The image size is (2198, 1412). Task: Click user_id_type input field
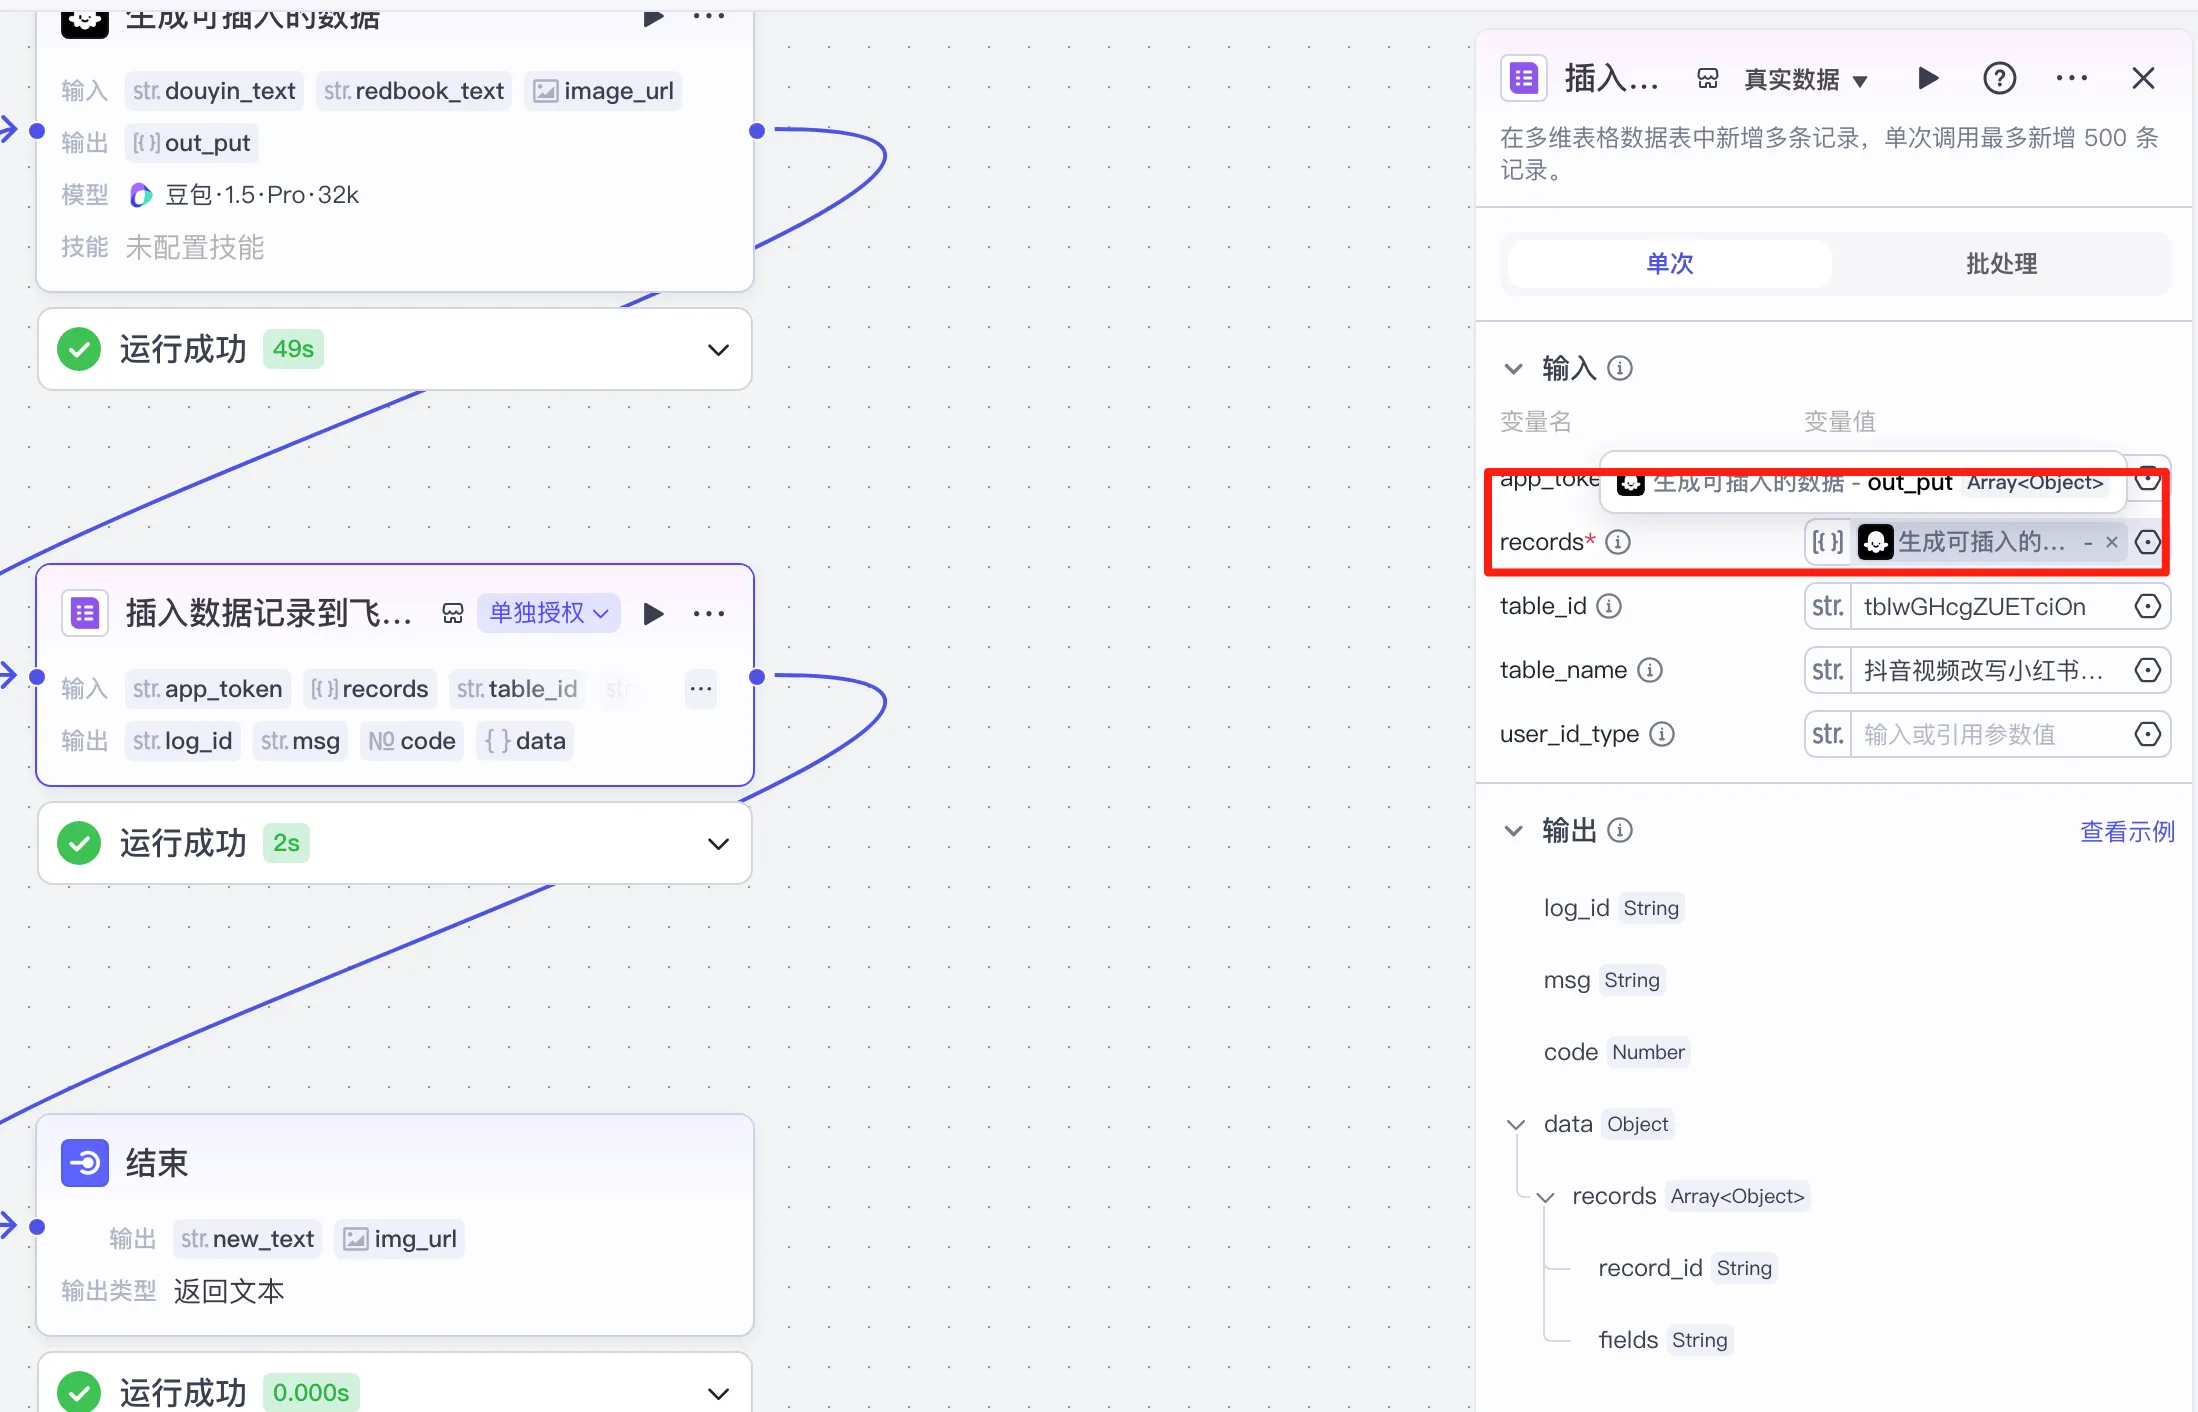pyautogui.click(x=1985, y=735)
